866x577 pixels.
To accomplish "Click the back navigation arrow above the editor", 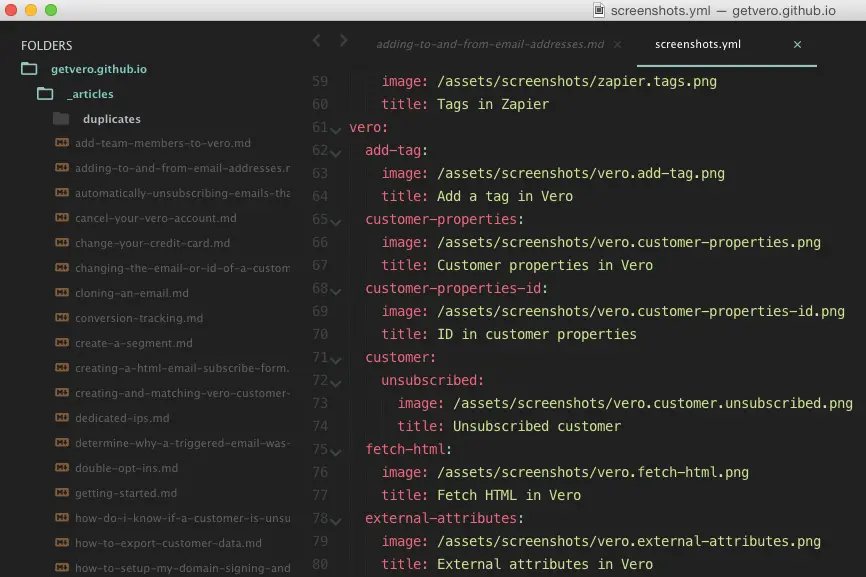I will pyautogui.click(x=317, y=42).
